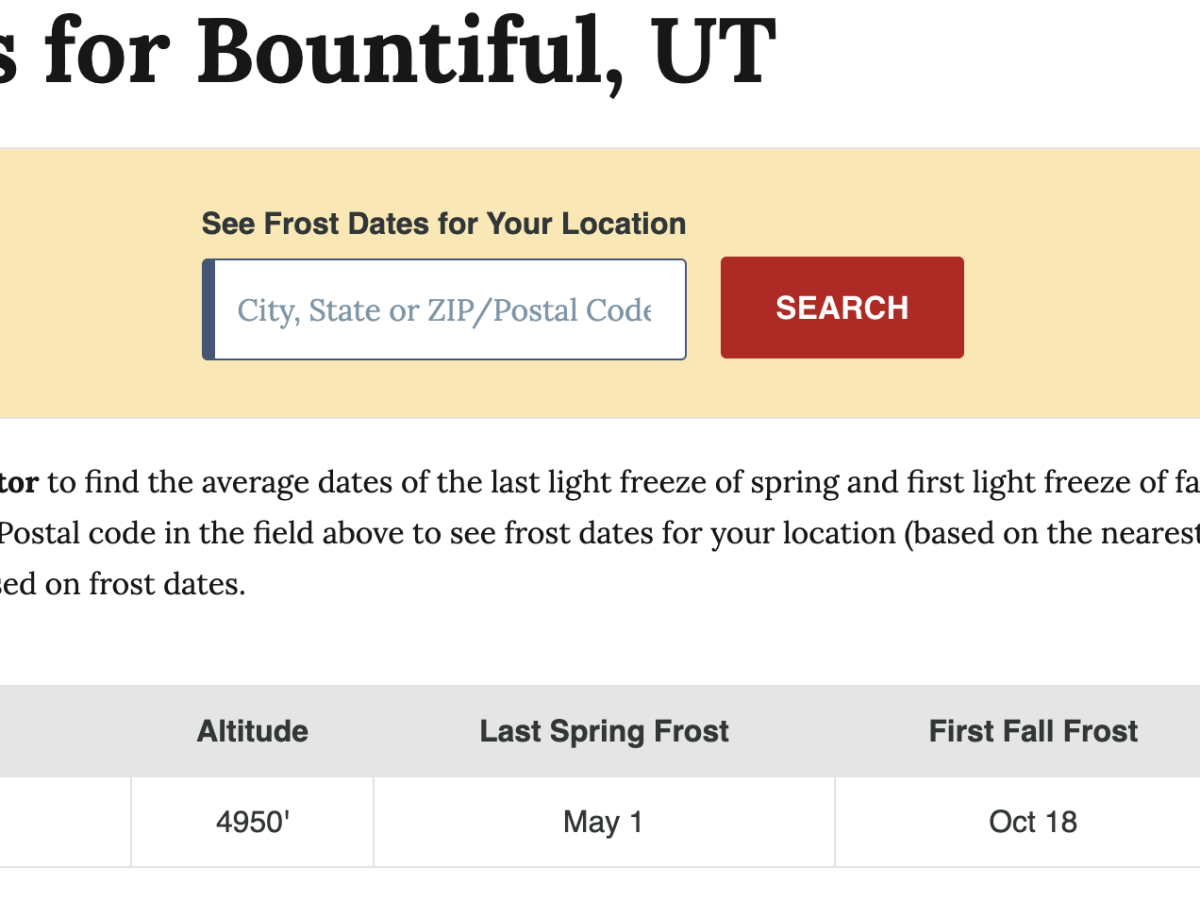The width and height of the screenshot is (1200, 900).
Task: Click the bold "tor" text in the paragraph
Action: [18, 484]
